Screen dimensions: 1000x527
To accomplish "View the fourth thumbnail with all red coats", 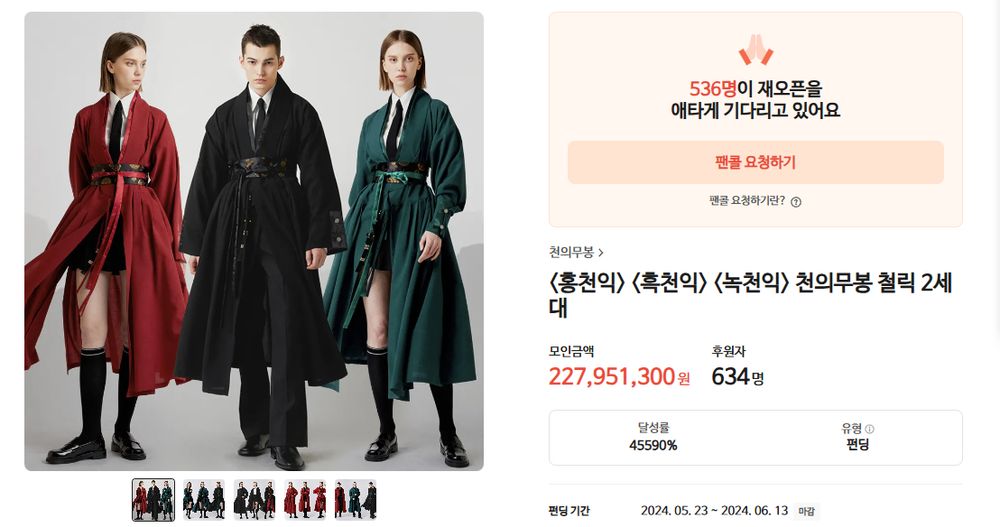I will point(305,500).
